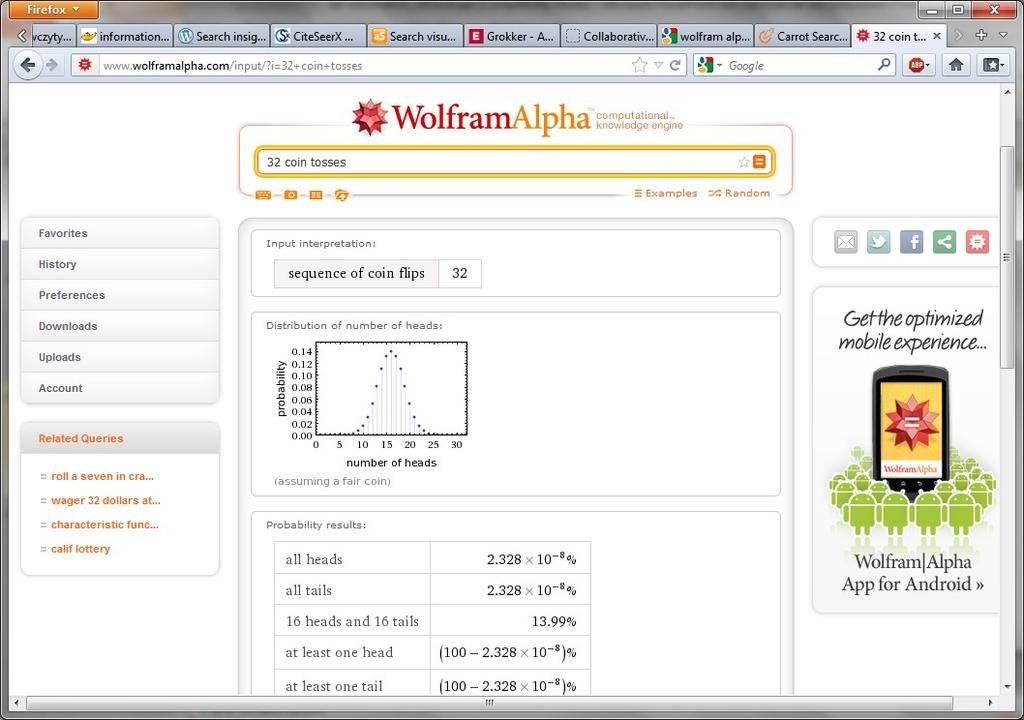This screenshot has width=1024, height=720.
Task: Switch to the 'Search visu...' tab
Action: tap(415, 37)
